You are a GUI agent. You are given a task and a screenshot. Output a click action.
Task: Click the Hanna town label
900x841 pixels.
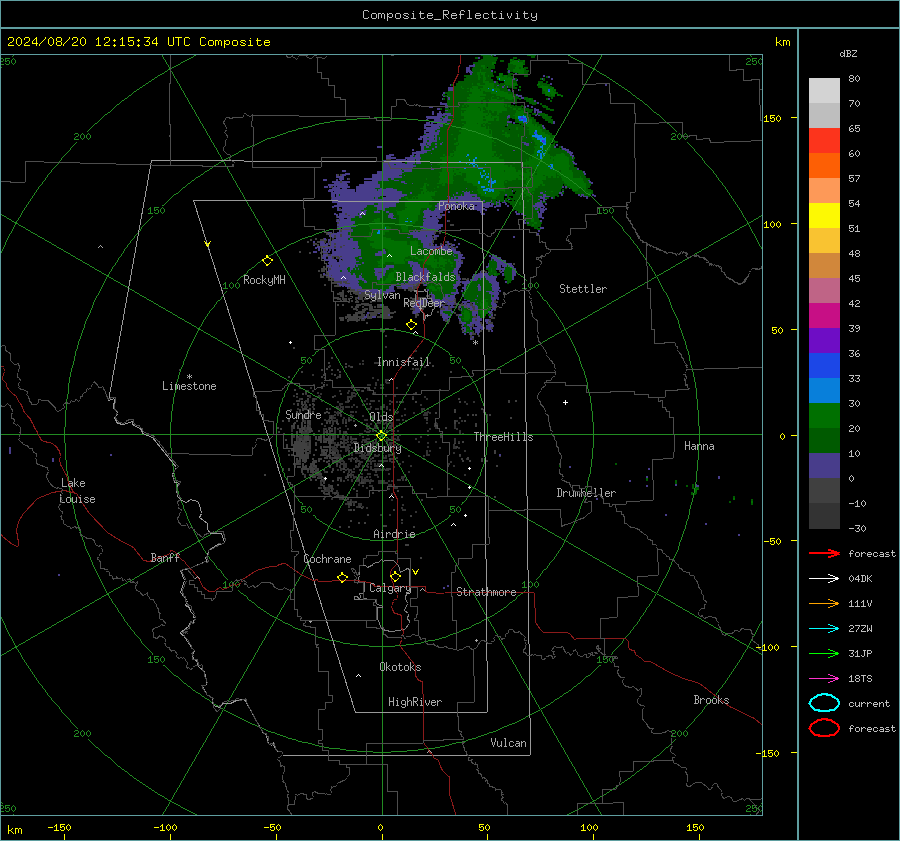pyautogui.click(x=699, y=446)
